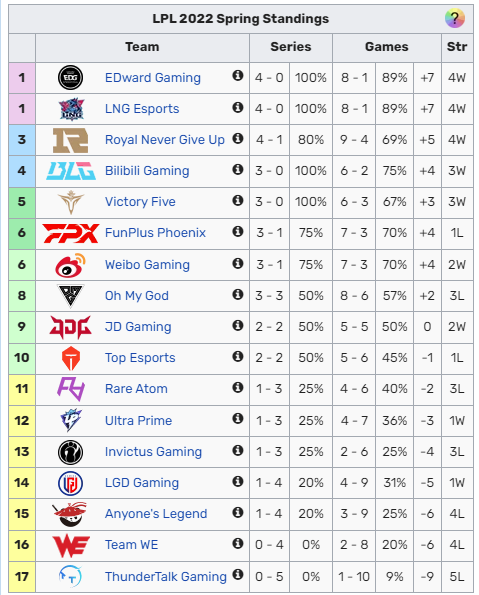Open the Ultra Prime team link
The width and height of the screenshot is (479, 595).
pos(138,420)
